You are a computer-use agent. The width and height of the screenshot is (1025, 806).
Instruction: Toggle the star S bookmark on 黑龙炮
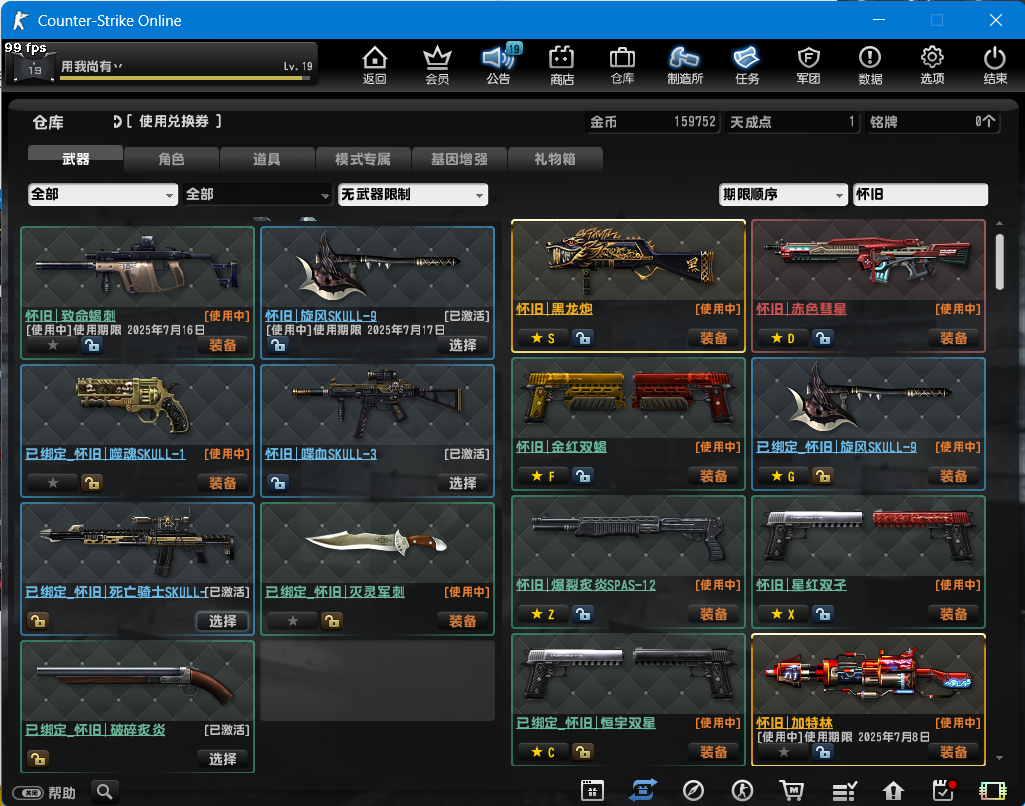point(543,338)
